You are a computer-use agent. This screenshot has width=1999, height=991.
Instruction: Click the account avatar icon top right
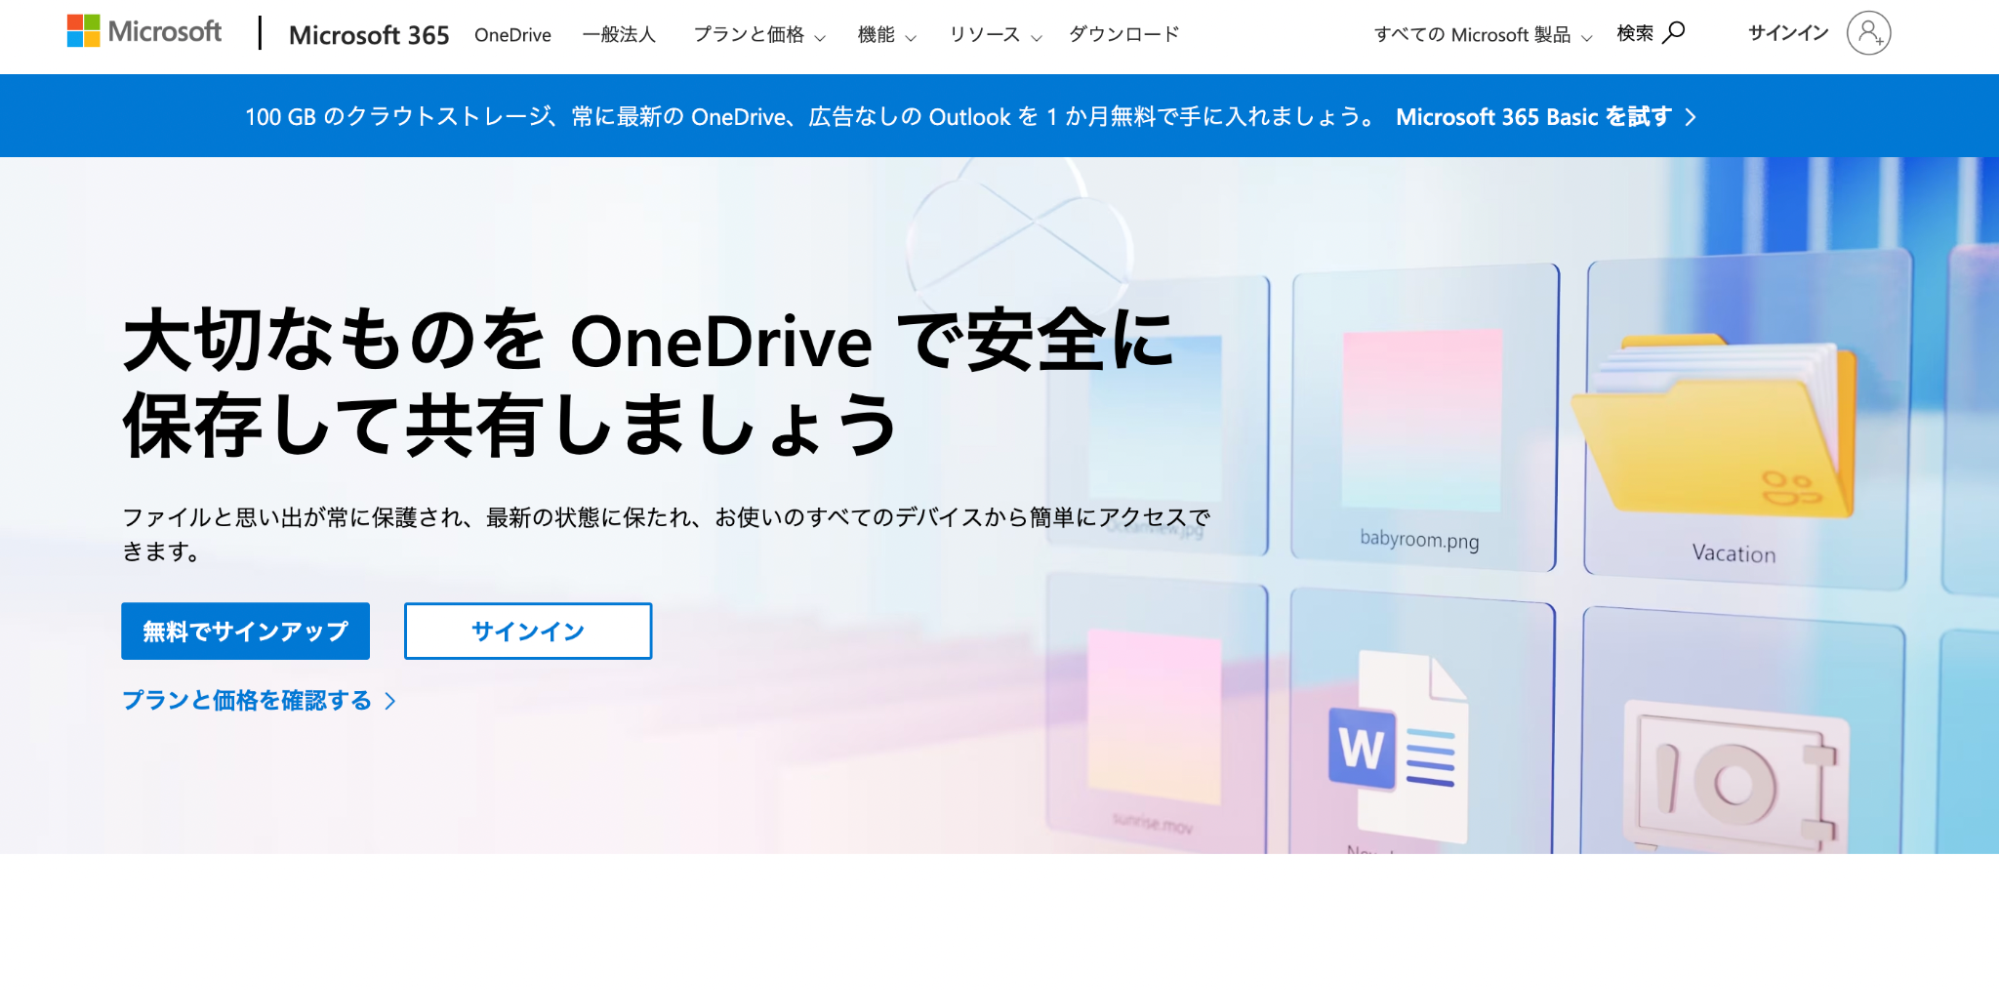1868,33
